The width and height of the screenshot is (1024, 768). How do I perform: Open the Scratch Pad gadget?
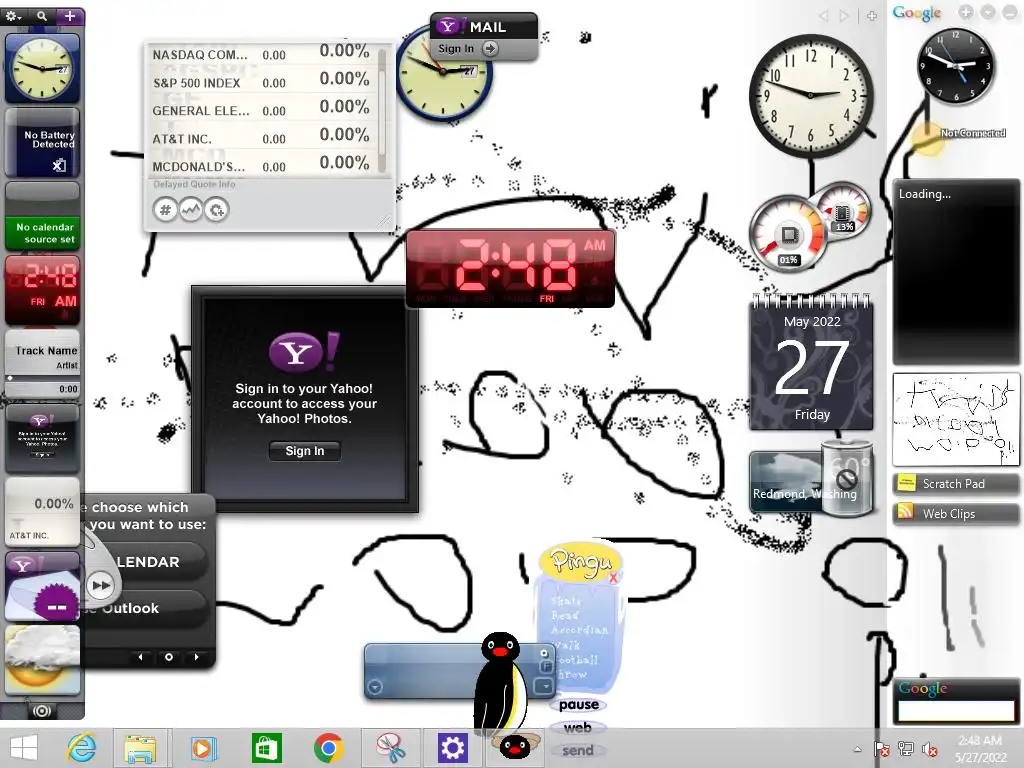[955, 484]
